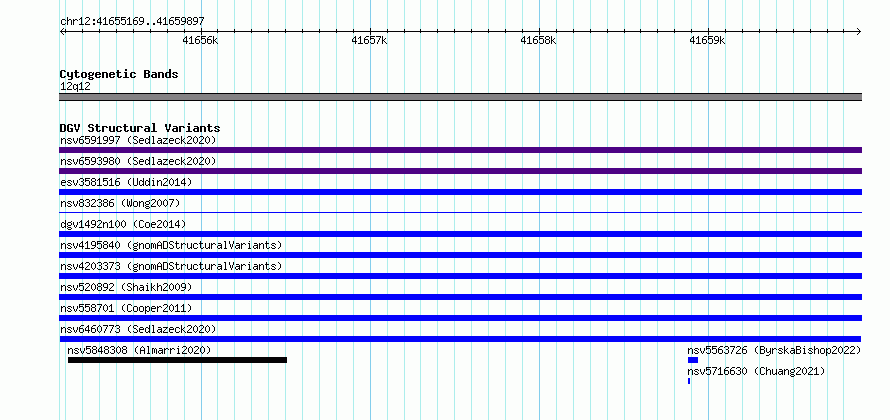Click nsv4203373 (gnomADStructuralVariants) label
Image resolution: width=890 pixels, height=420 pixels.
click(x=171, y=266)
